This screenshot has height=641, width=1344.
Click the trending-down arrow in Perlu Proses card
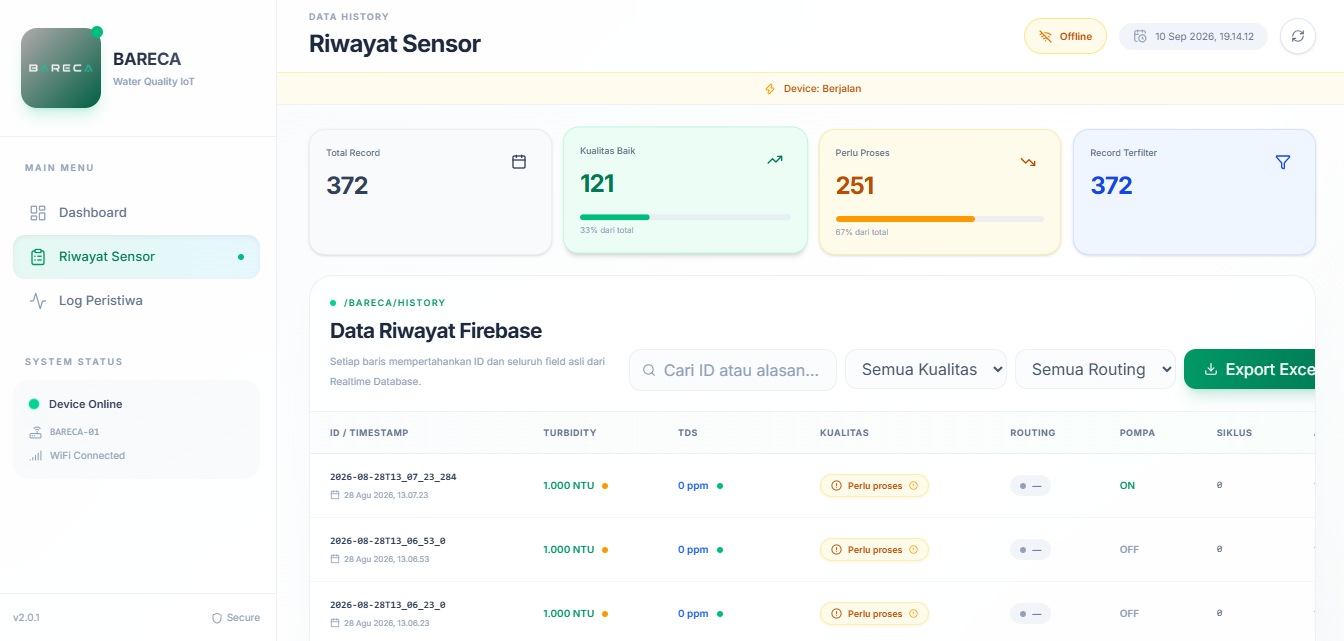click(x=1028, y=161)
